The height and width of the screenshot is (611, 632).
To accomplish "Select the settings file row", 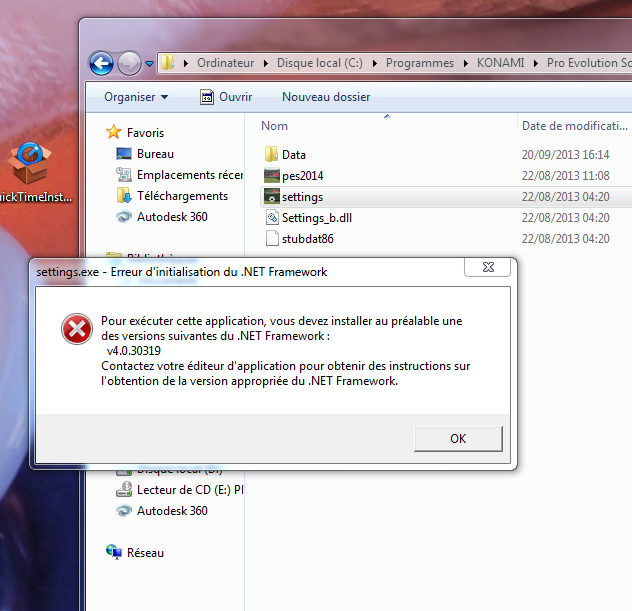I will (x=446, y=197).
